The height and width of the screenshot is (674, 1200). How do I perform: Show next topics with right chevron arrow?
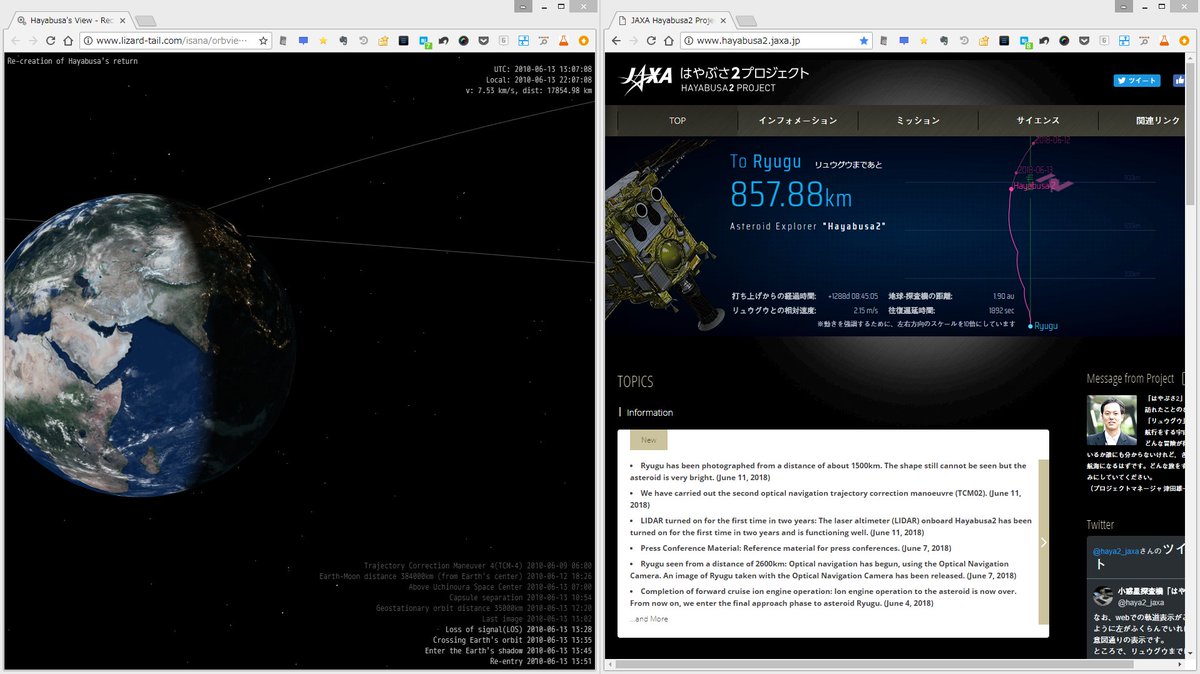1044,542
